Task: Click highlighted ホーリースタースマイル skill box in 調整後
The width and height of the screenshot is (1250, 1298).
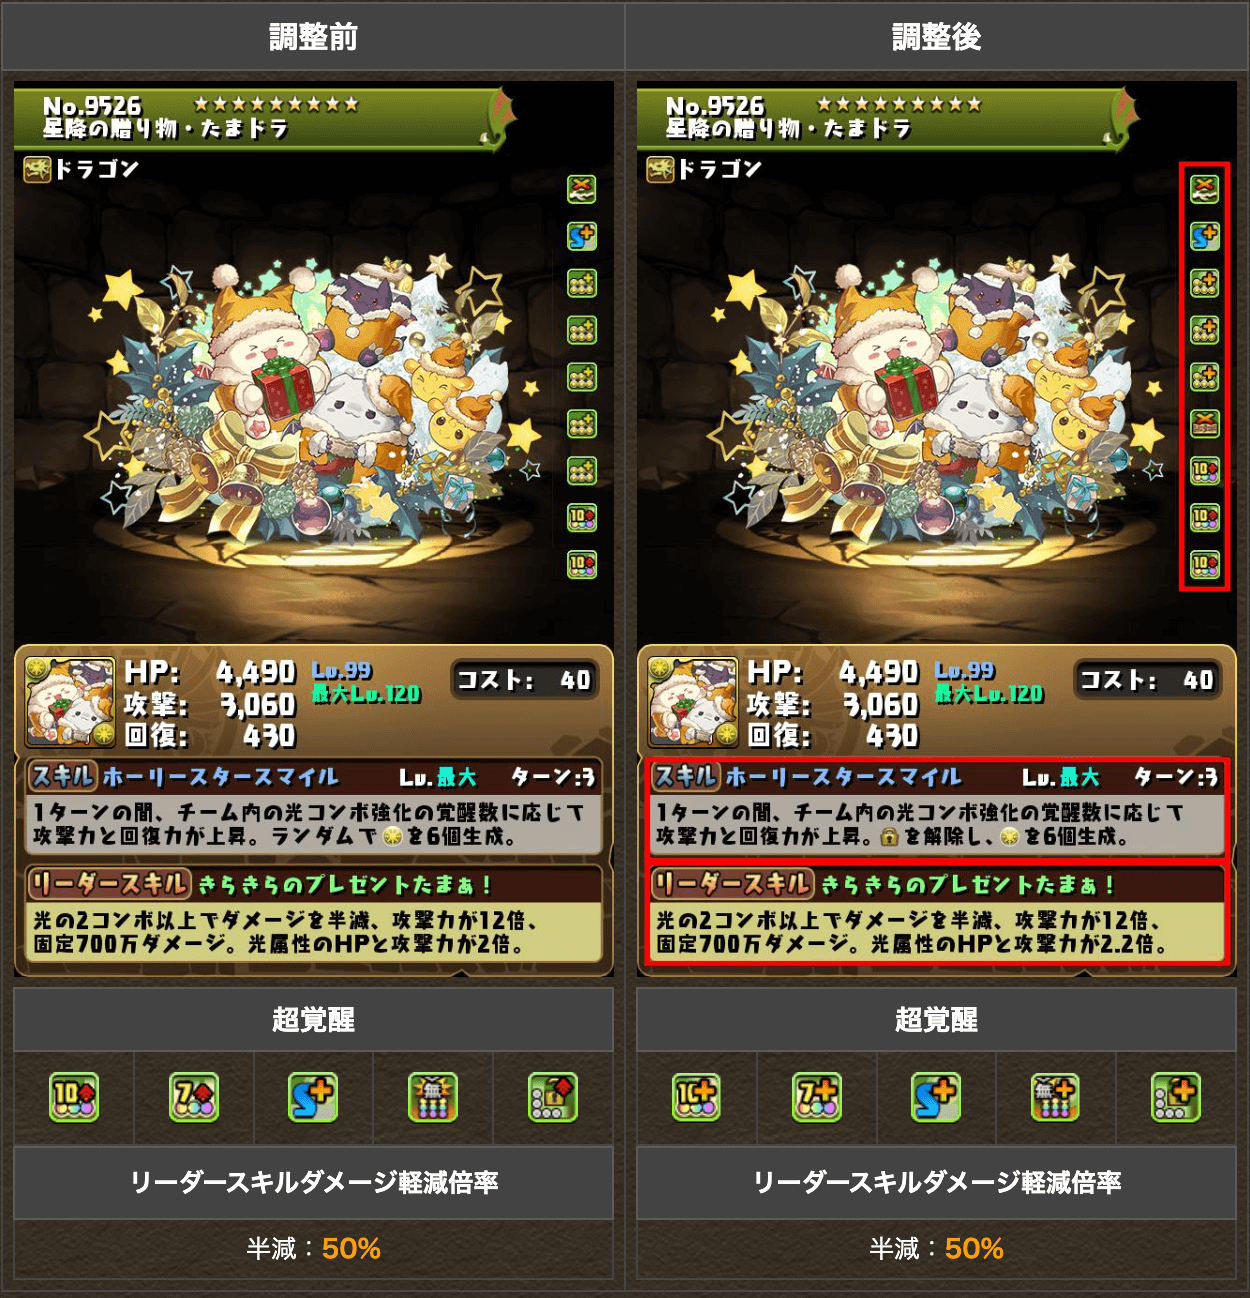Action: [937, 809]
